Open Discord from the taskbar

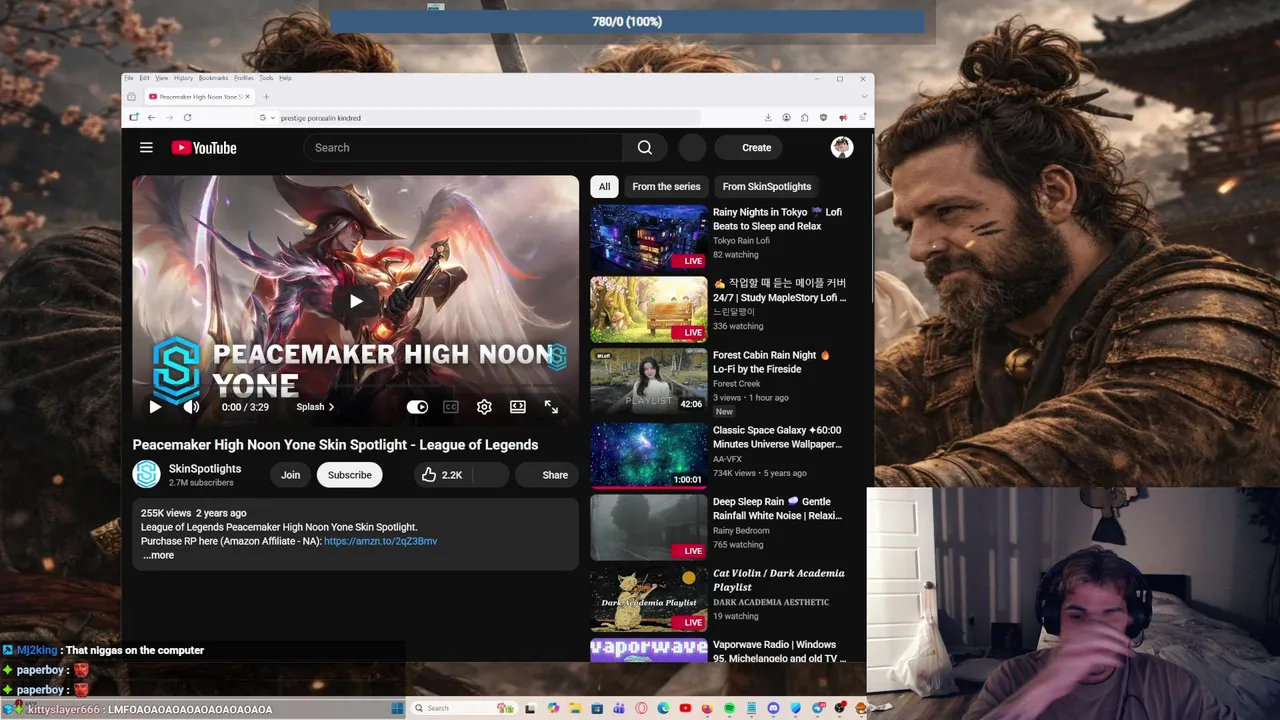tap(773, 708)
